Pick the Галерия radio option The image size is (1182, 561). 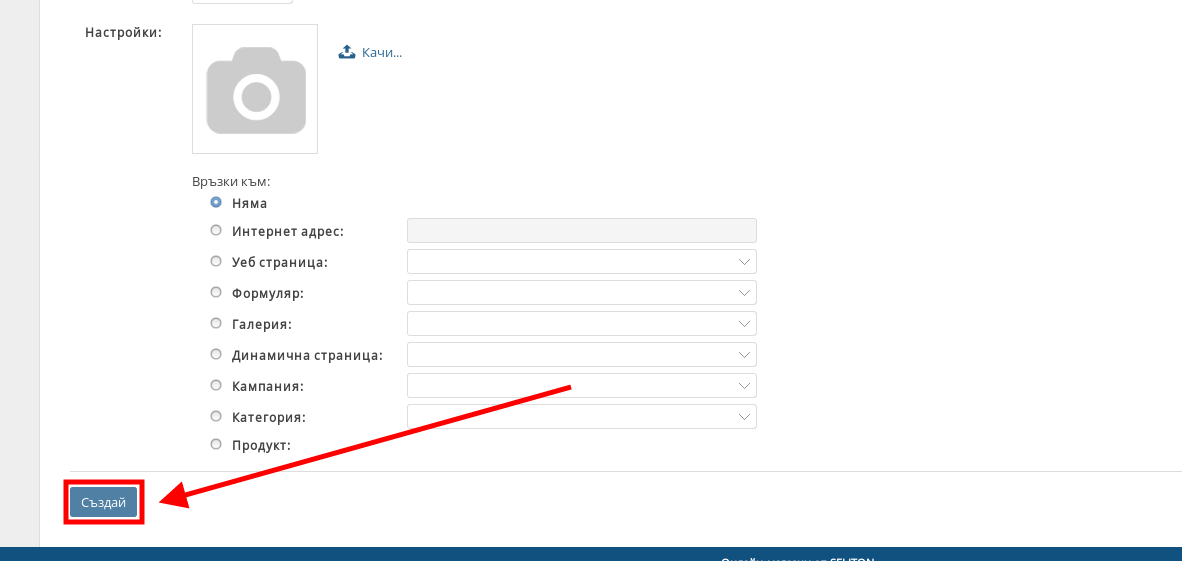[x=216, y=323]
